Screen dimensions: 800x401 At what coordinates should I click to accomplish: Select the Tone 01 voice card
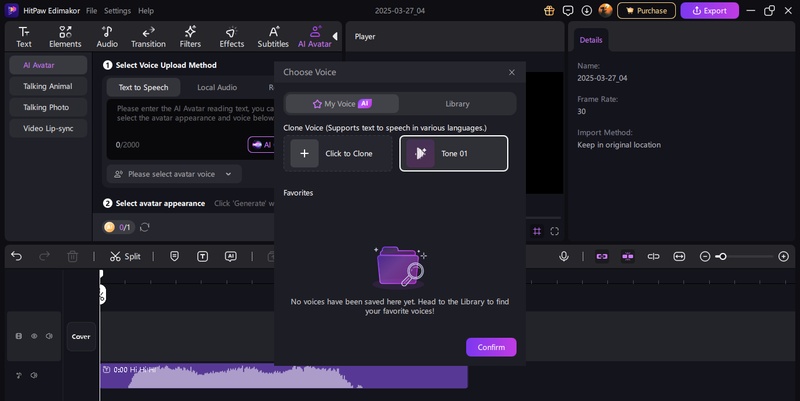(x=454, y=154)
